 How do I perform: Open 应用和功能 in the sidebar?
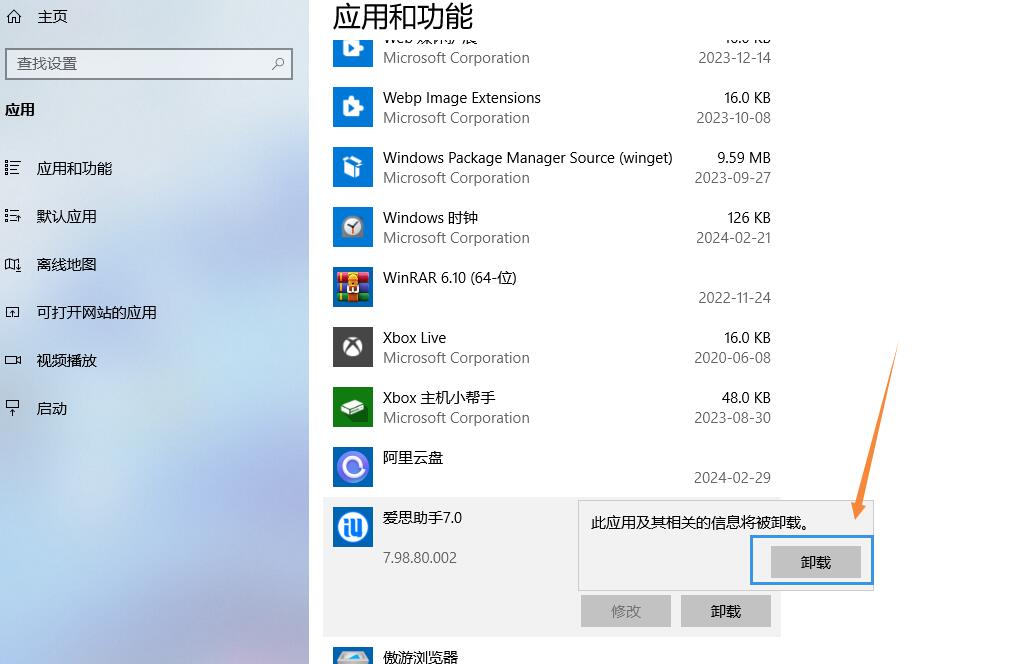pyautogui.click(x=74, y=169)
